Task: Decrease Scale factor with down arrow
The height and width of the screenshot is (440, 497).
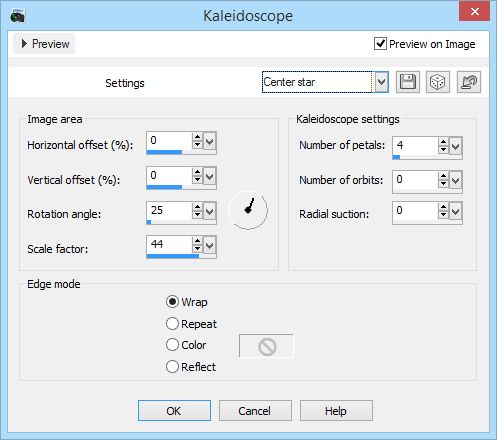Action: (197, 249)
